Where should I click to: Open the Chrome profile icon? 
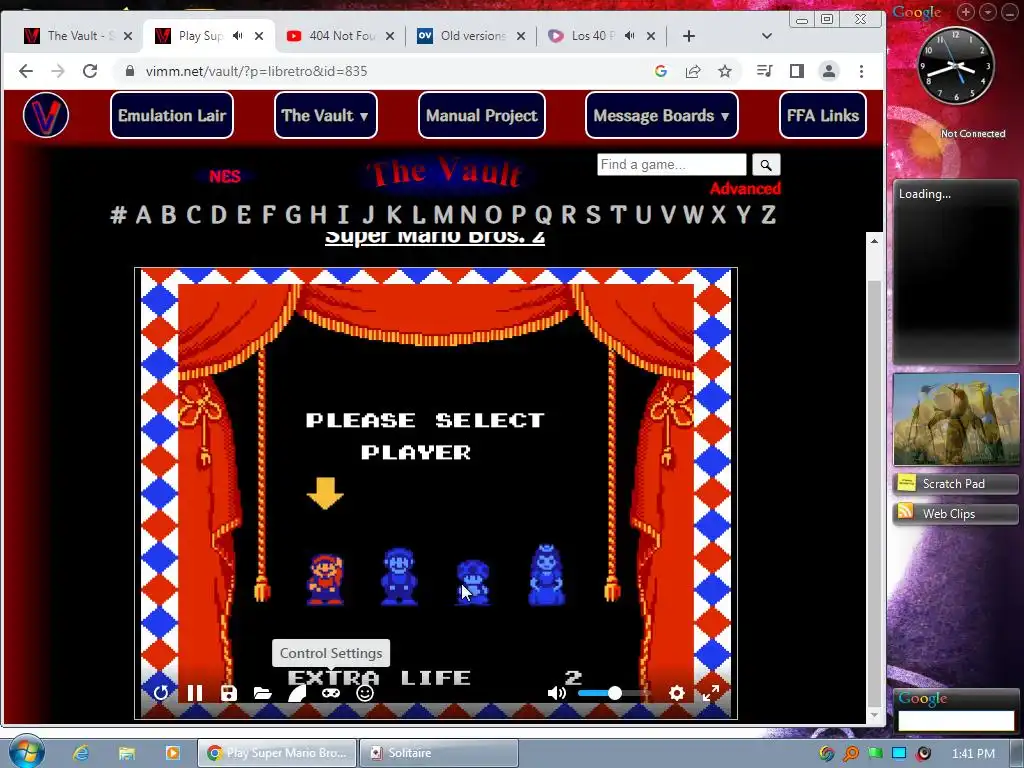point(829,71)
